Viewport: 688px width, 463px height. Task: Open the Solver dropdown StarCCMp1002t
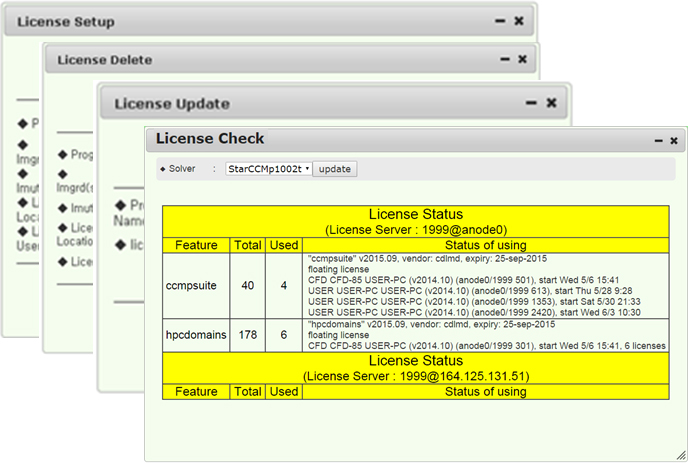click(269, 169)
